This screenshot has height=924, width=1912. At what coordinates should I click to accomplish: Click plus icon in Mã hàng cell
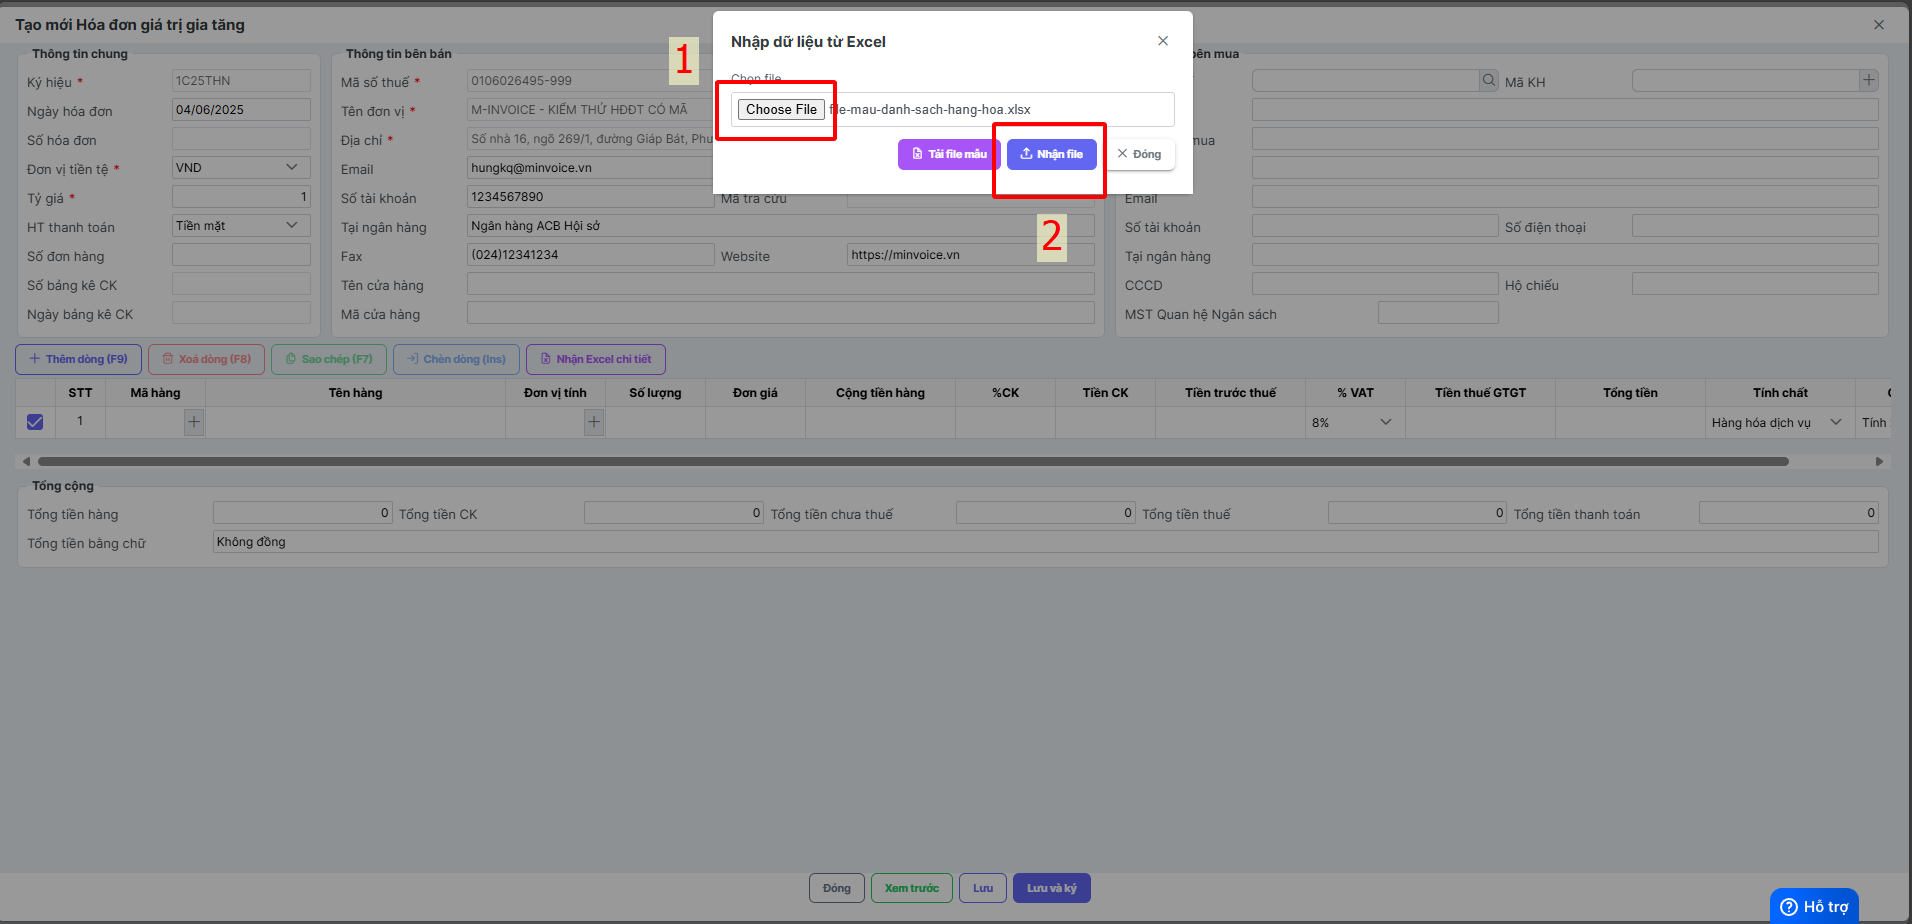[194, 422]
